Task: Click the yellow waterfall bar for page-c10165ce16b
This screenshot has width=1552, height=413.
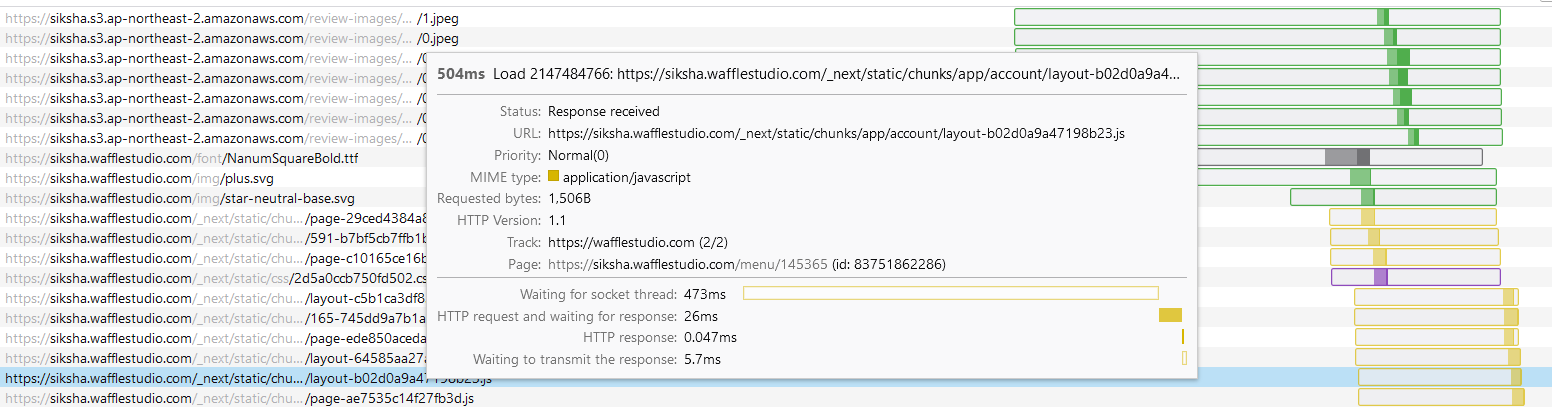Action: click(1415, 257)
